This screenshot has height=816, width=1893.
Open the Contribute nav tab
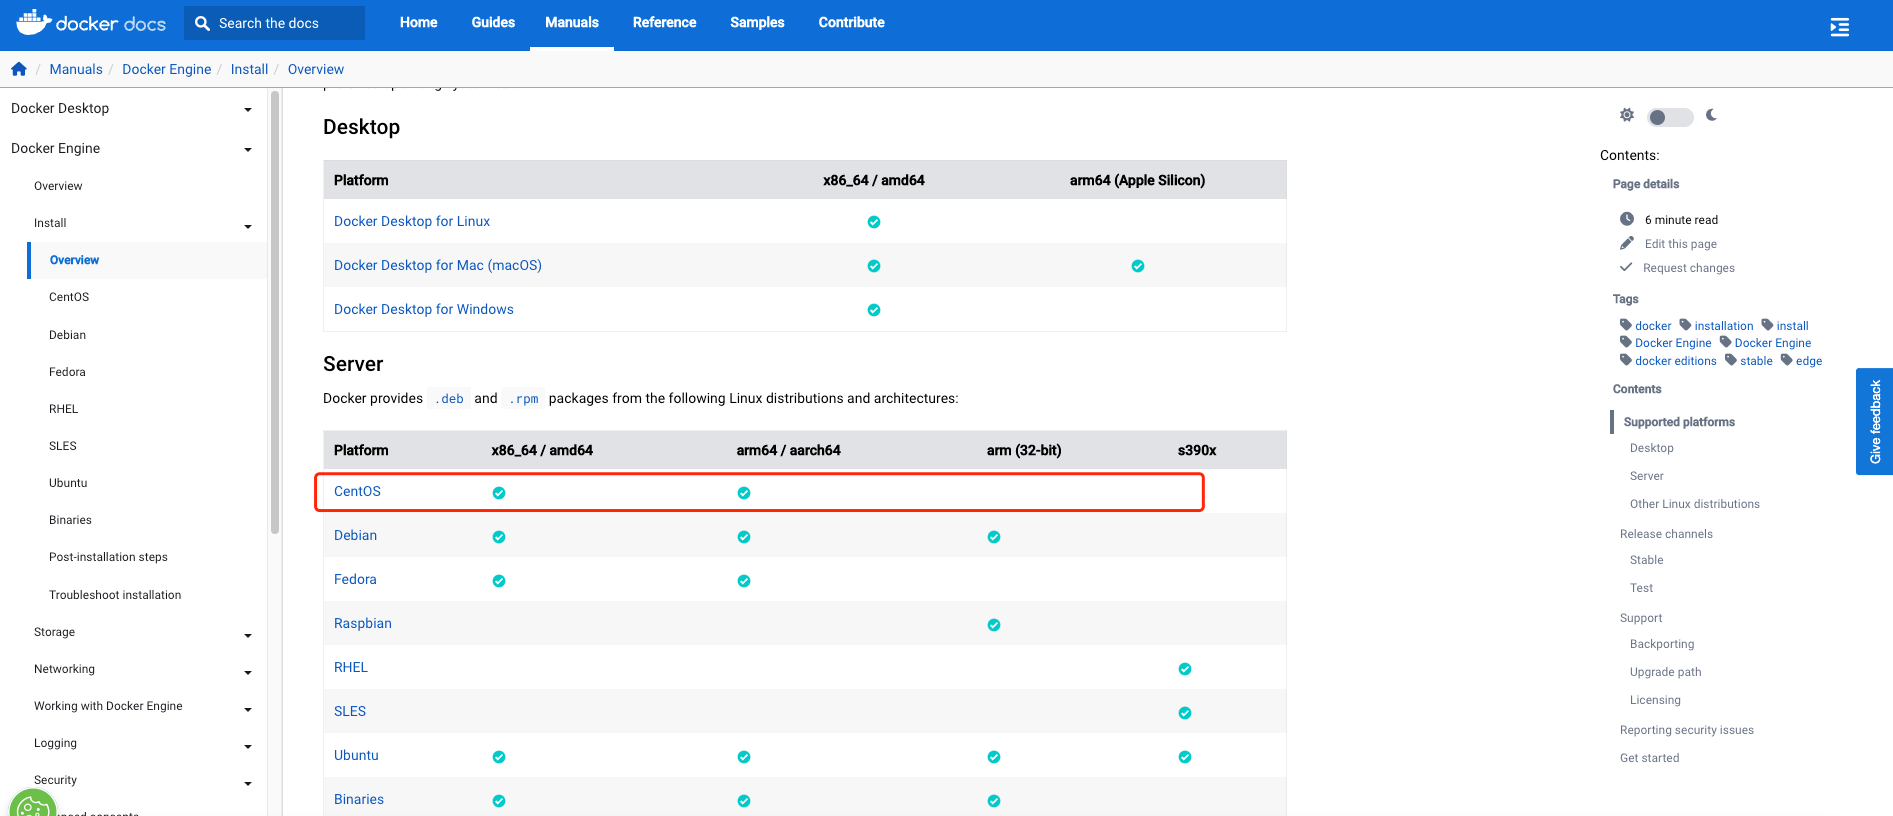[x=851, y=22]
